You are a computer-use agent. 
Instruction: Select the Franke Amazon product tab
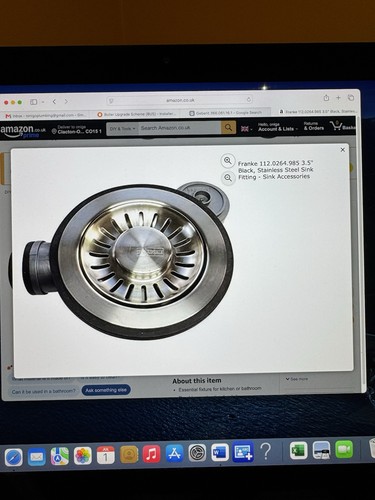tap(318, 111)
